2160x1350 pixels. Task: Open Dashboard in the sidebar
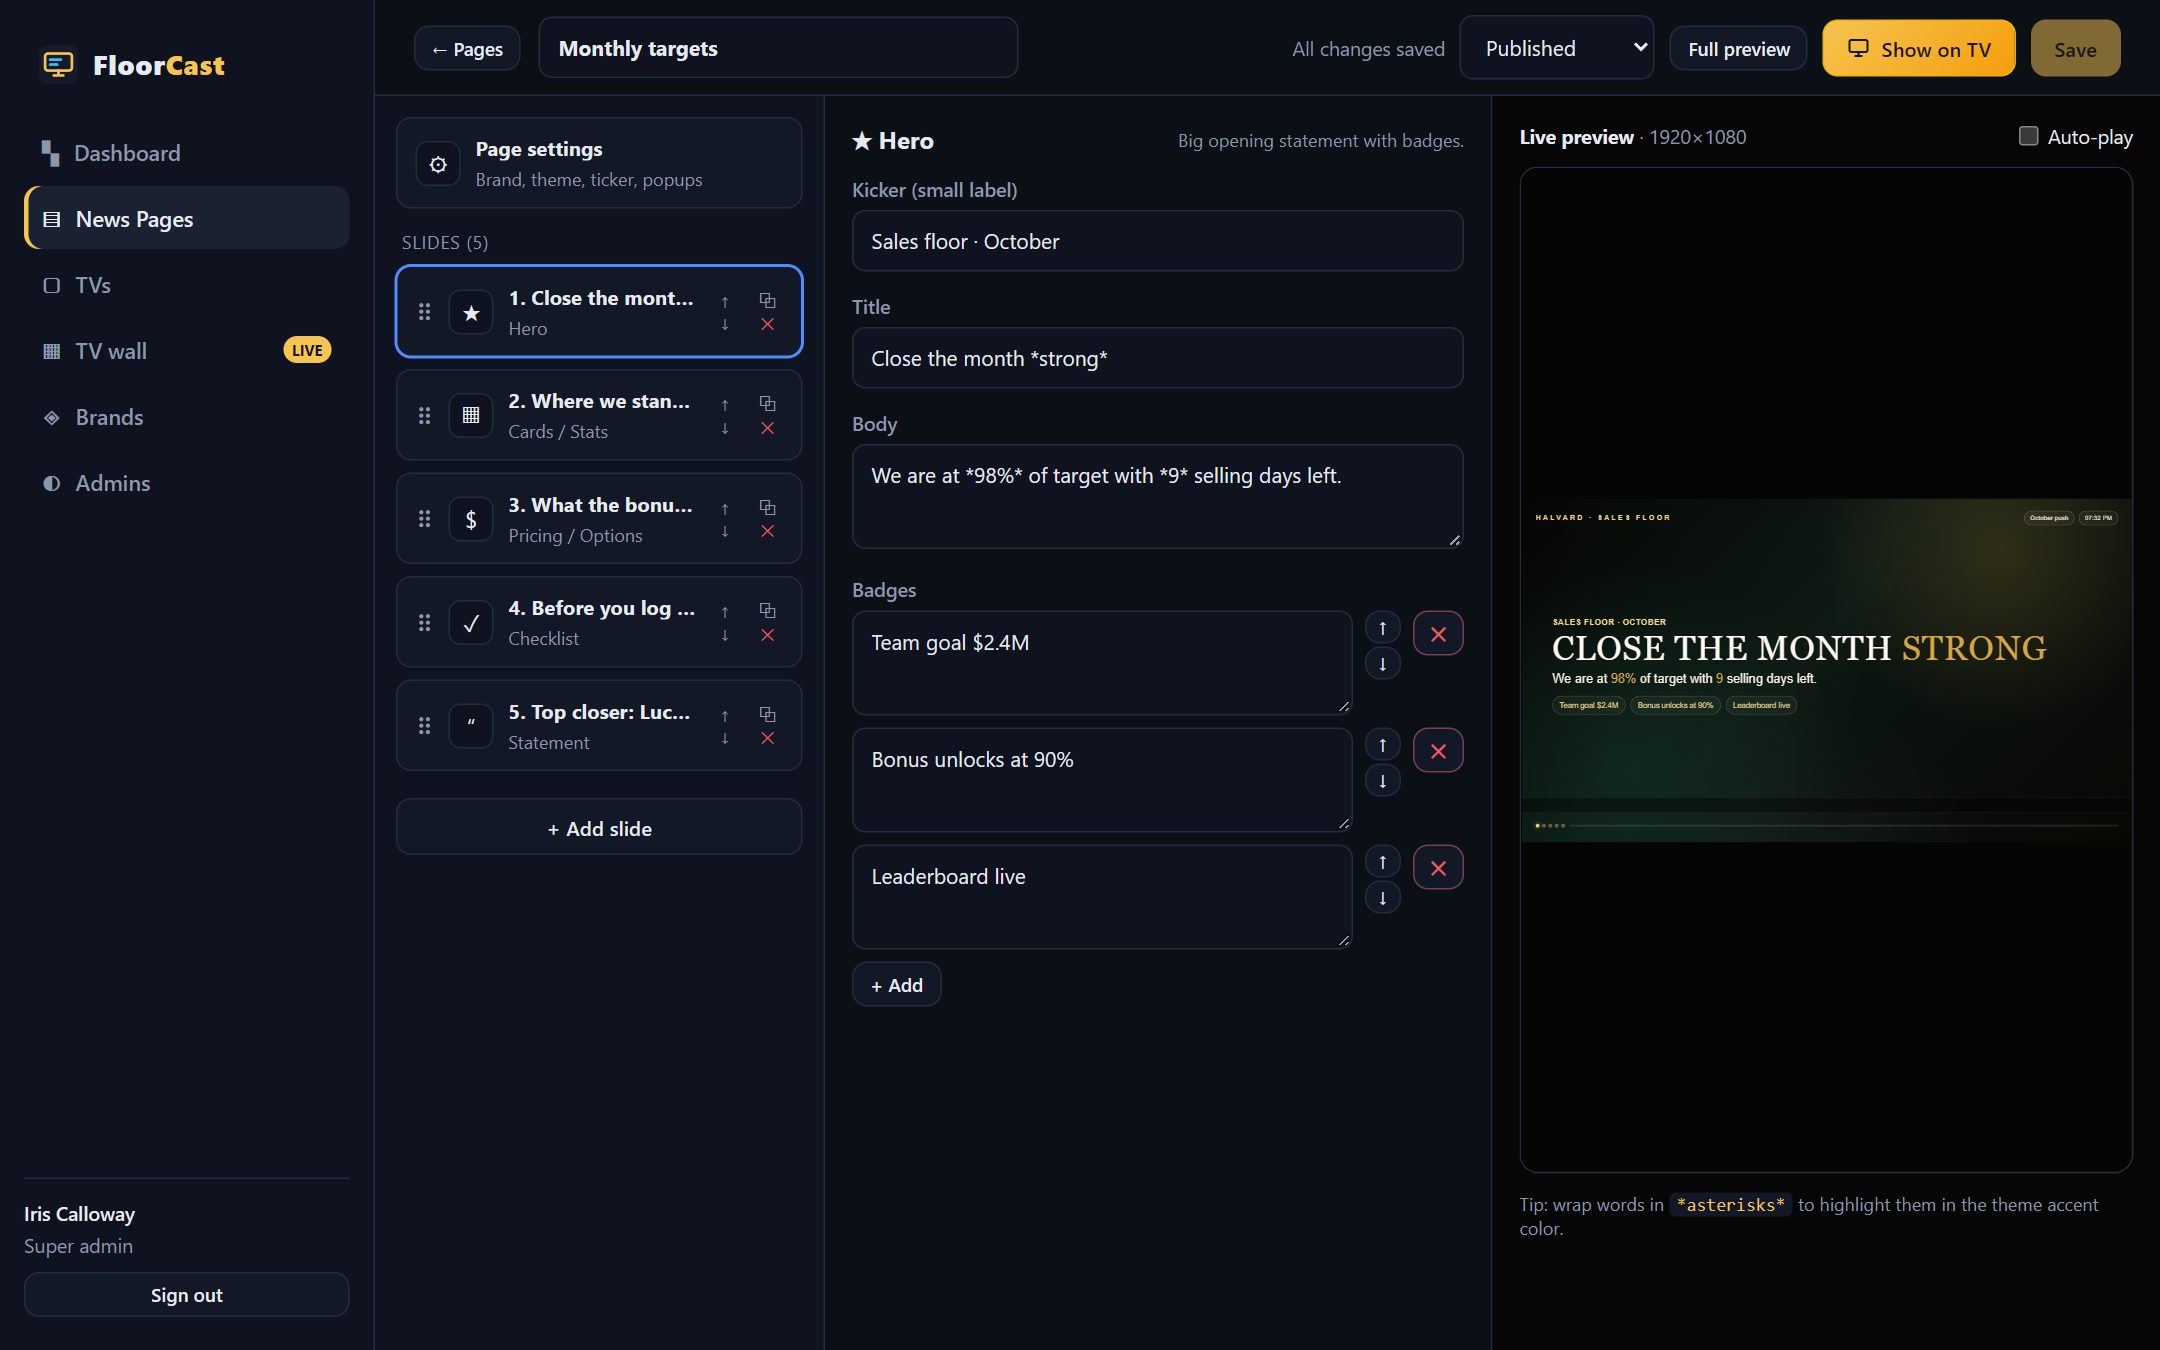pyautogui.click(x=186, y=153)
